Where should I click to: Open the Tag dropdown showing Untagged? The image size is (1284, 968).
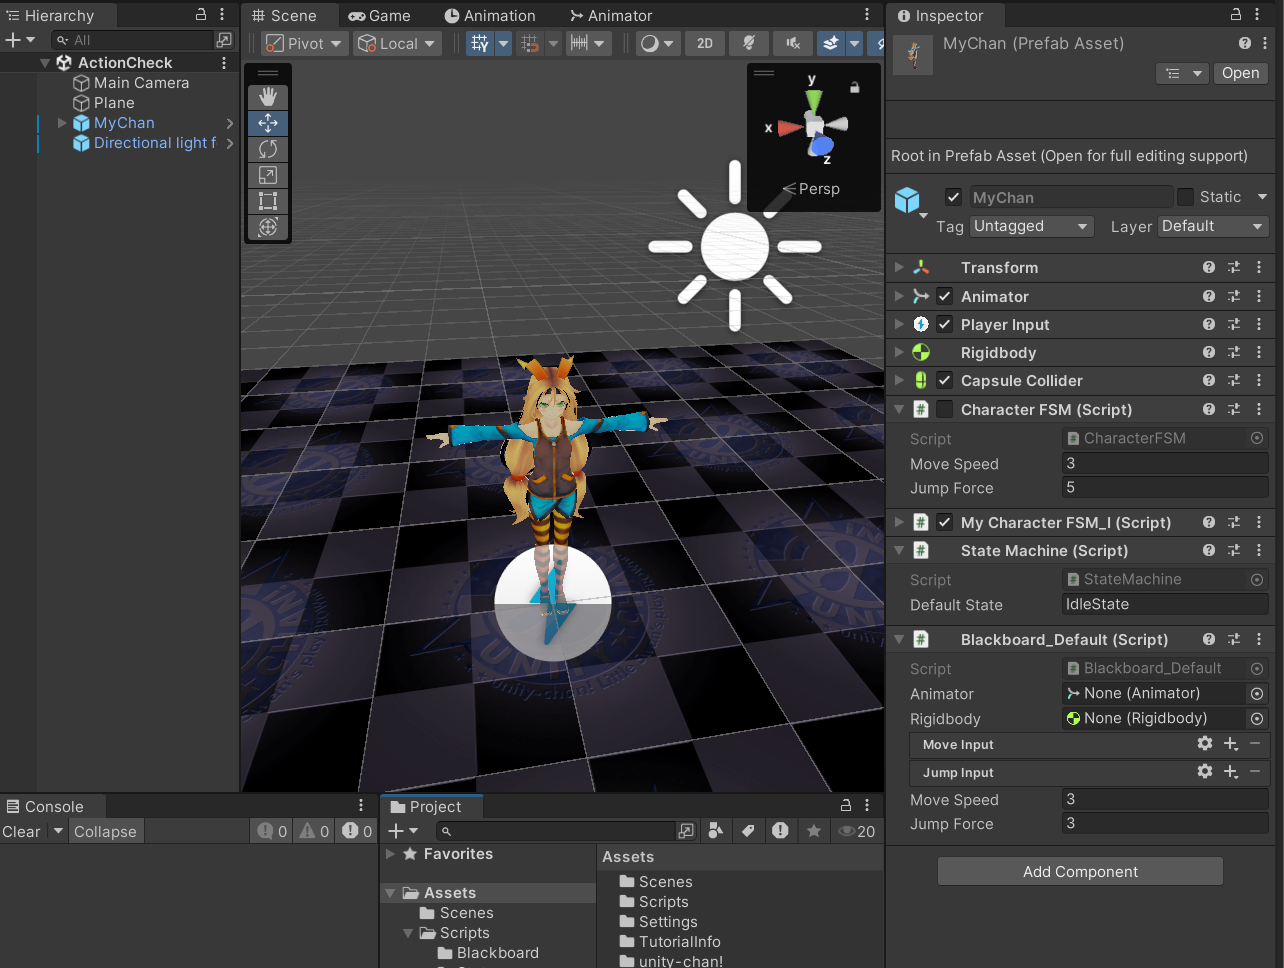pyautogui.click(x=1031, y=226)
